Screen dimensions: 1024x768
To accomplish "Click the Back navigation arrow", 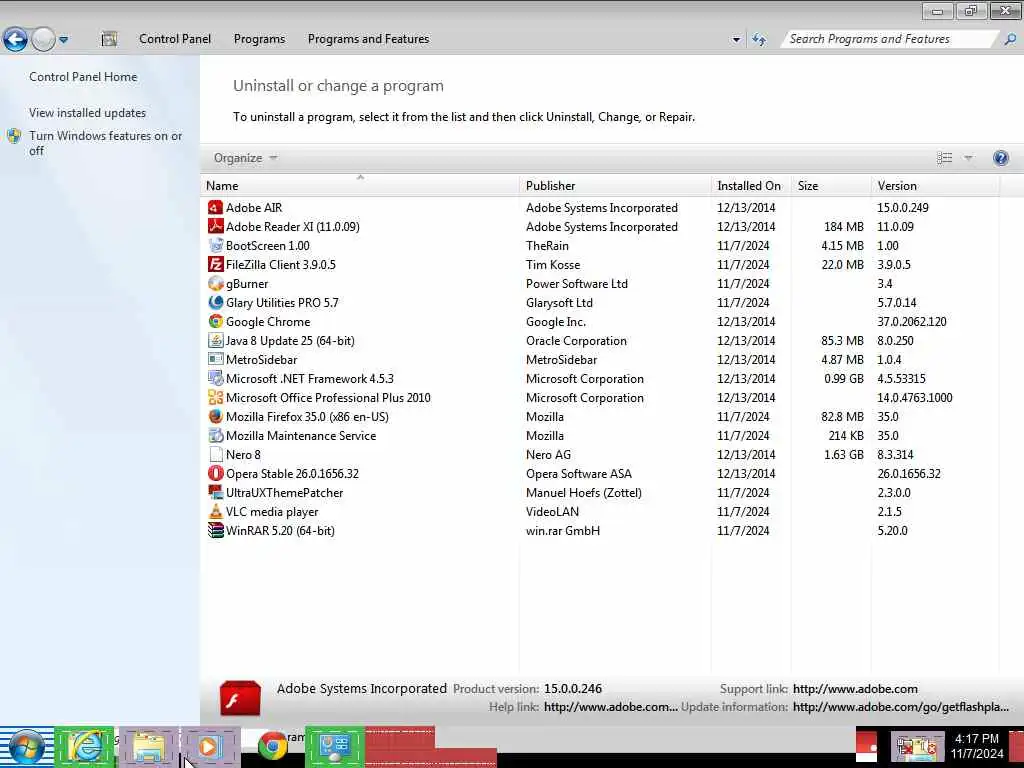I will coord(15,39).
